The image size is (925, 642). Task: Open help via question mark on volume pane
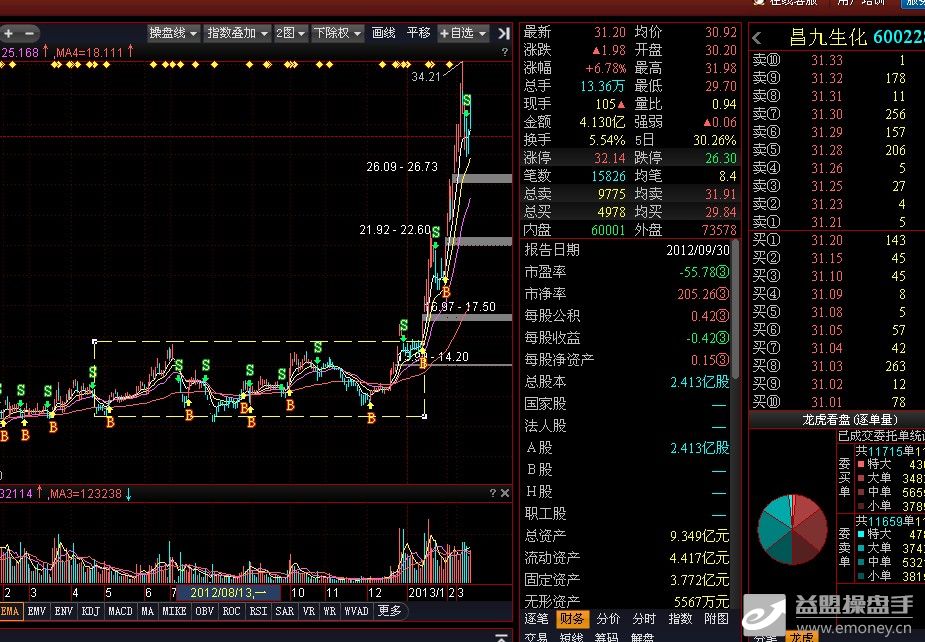click(x=493, y=493)
